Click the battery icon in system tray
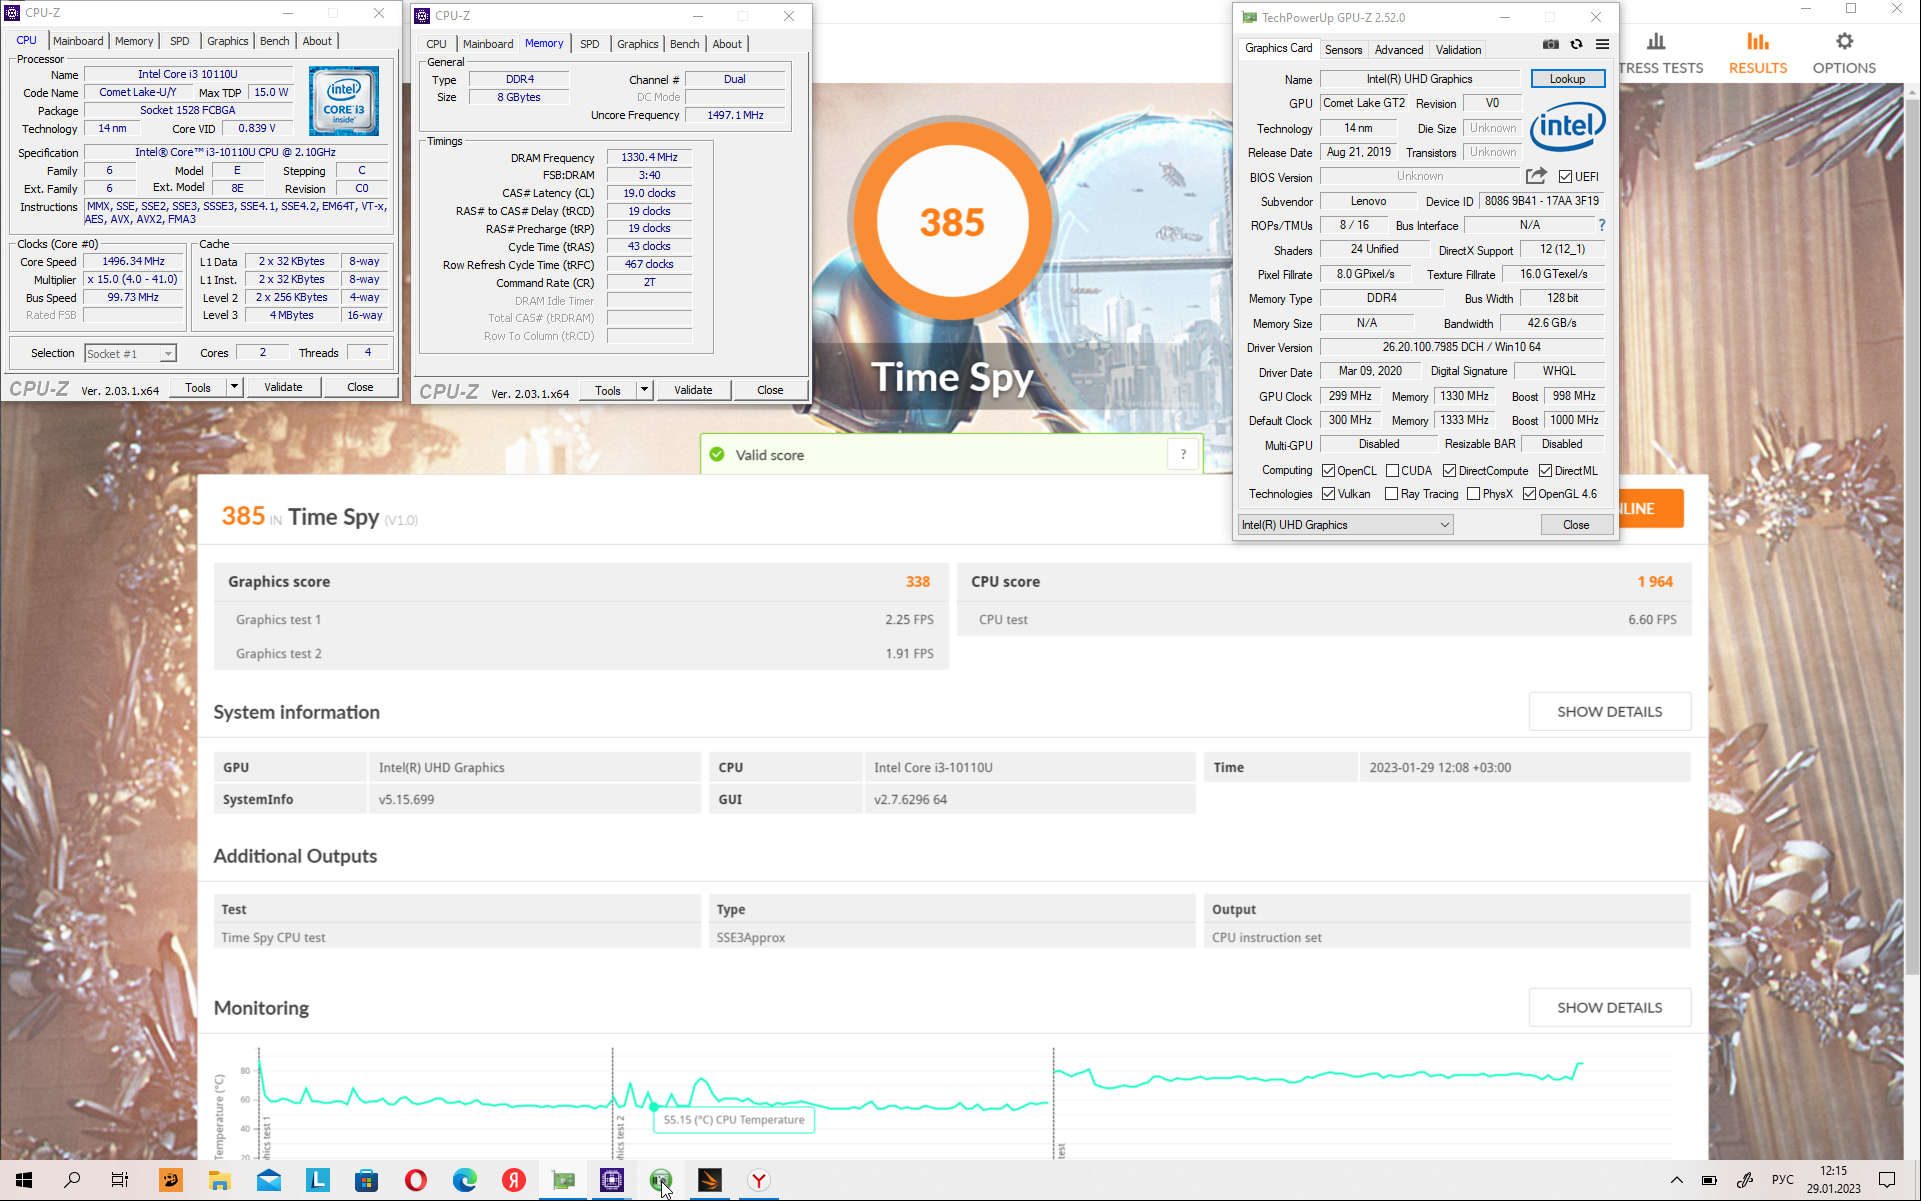The height and width of the screenshot is (1201, 1921). coord(1709,1180)
